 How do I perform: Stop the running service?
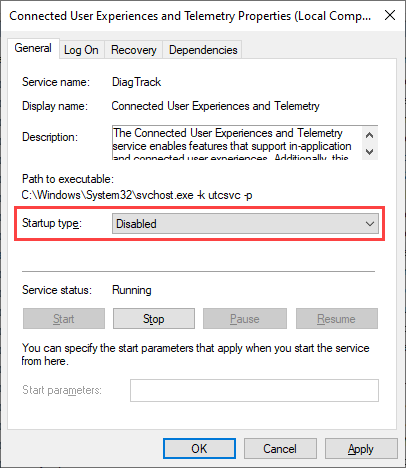154,319
